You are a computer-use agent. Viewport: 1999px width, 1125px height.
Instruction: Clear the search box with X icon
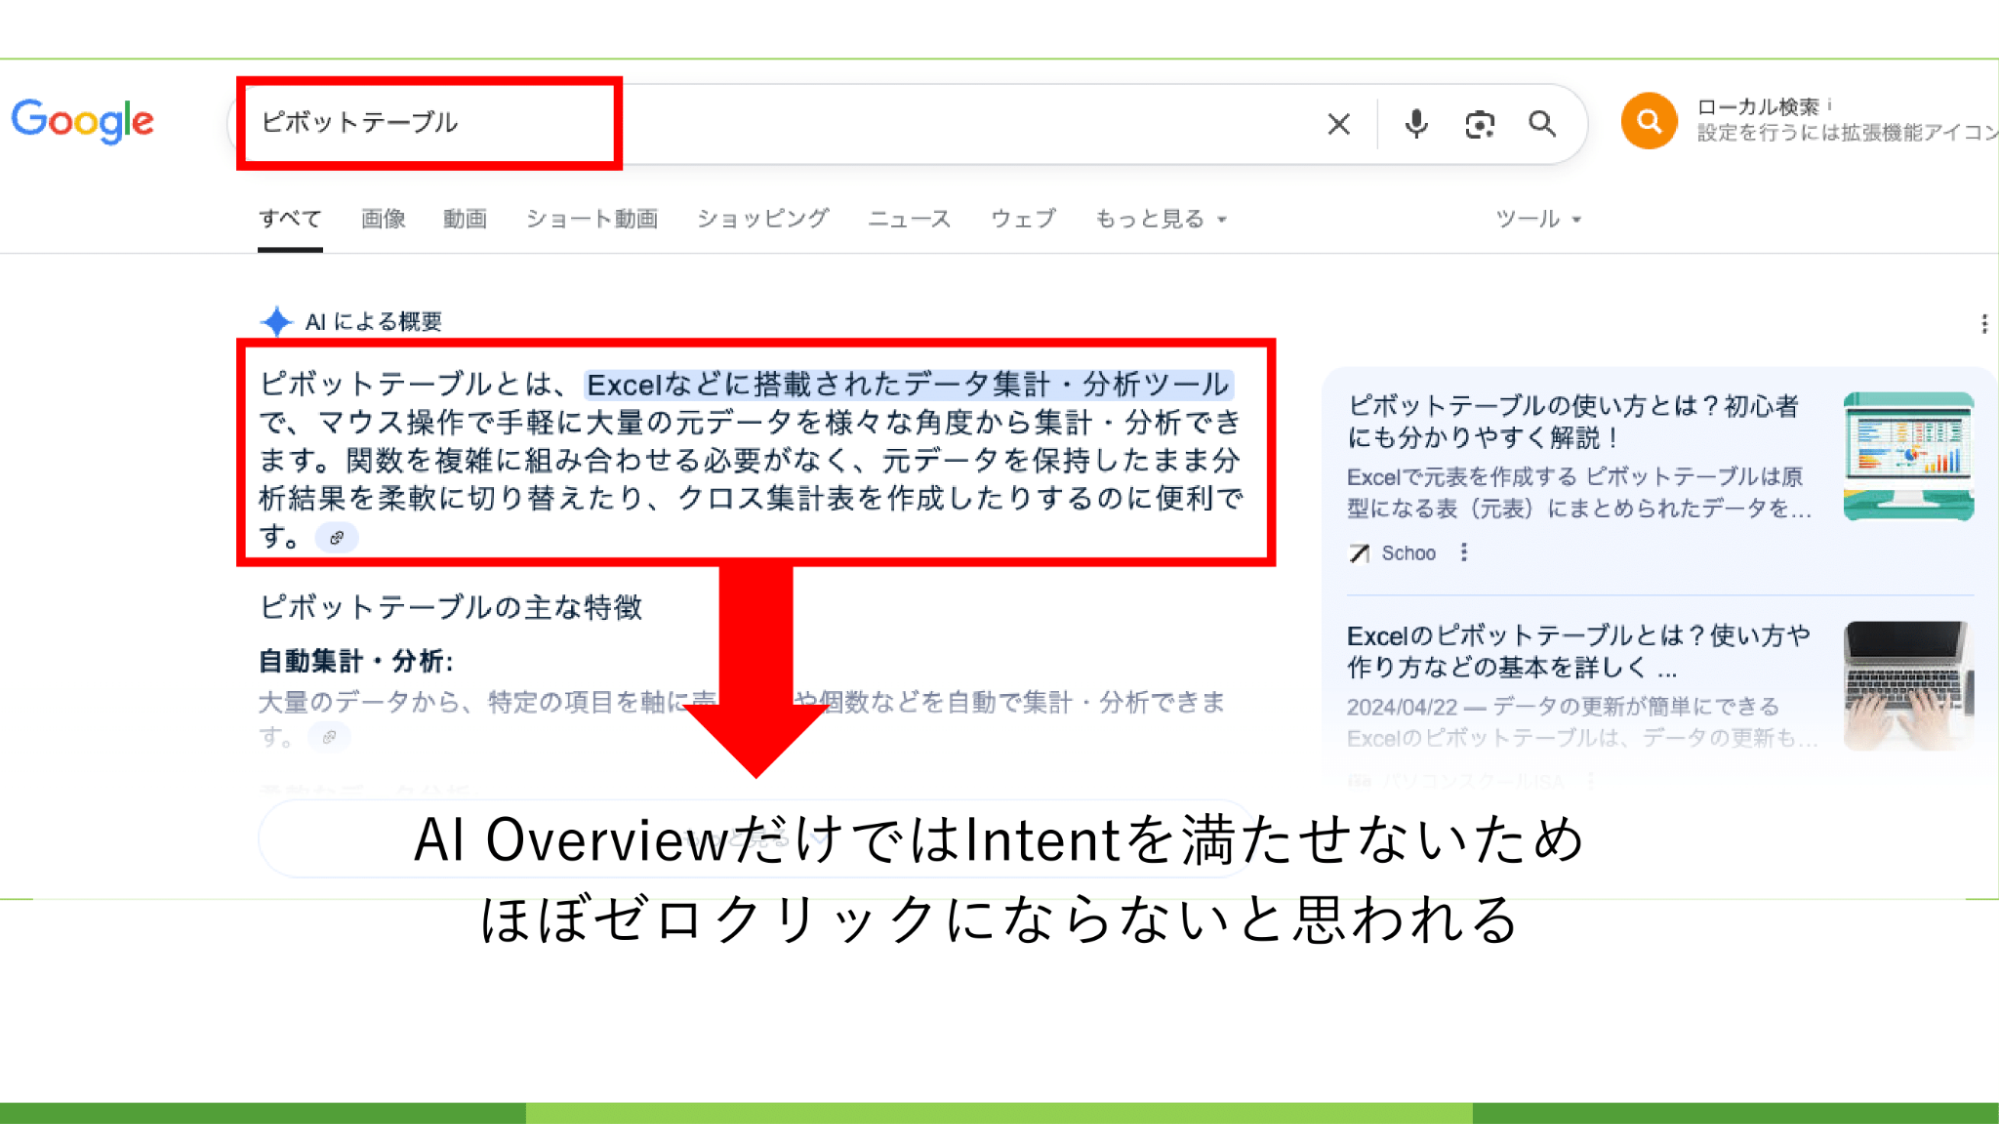tap(1339, 124)
